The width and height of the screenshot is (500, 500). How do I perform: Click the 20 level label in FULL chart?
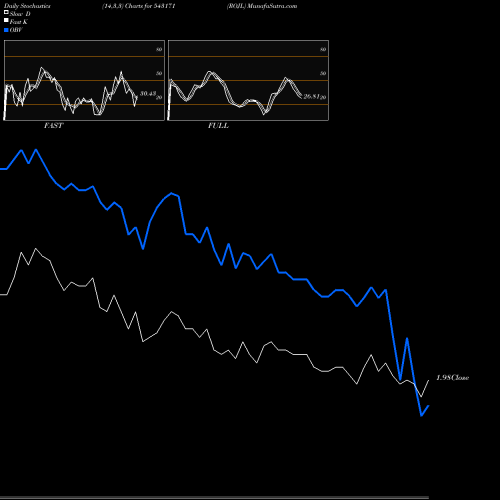point(323,97)
